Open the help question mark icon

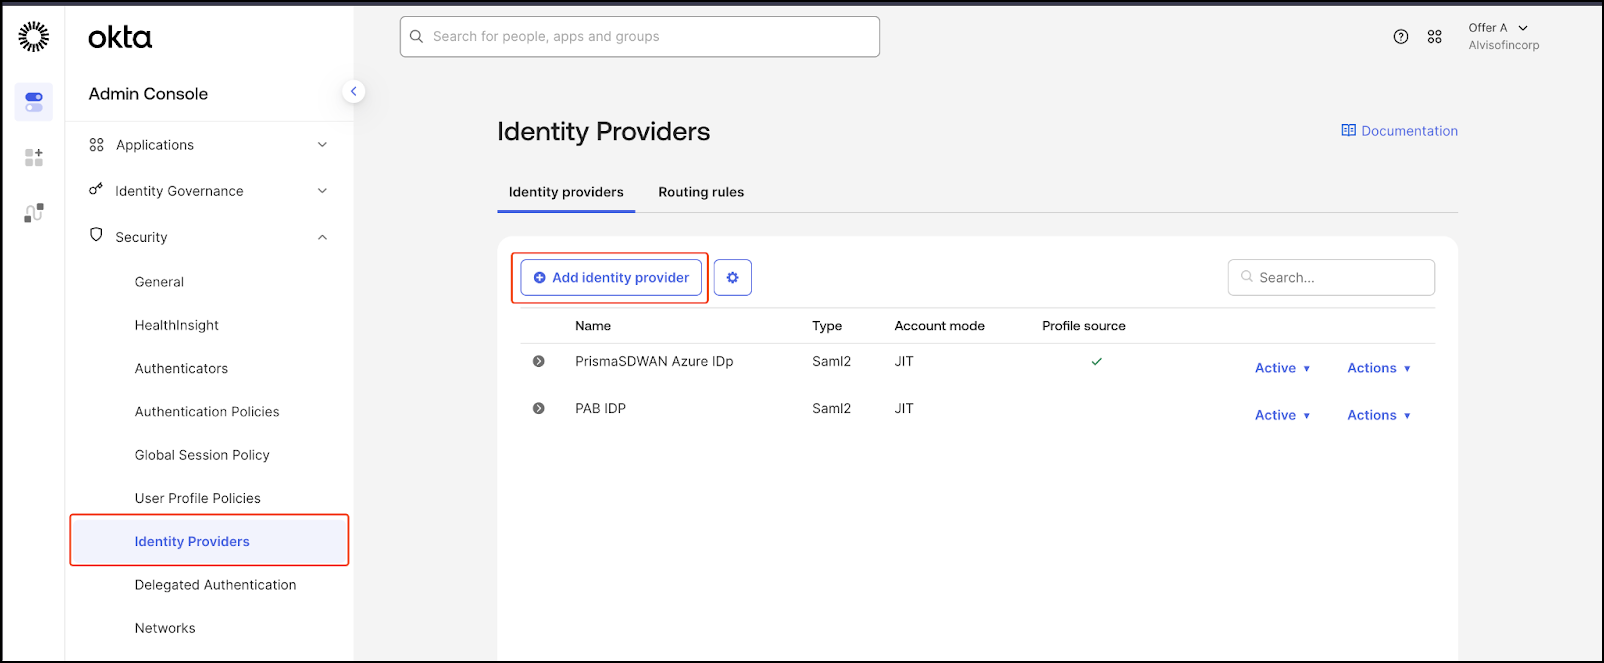(1400, 37)
